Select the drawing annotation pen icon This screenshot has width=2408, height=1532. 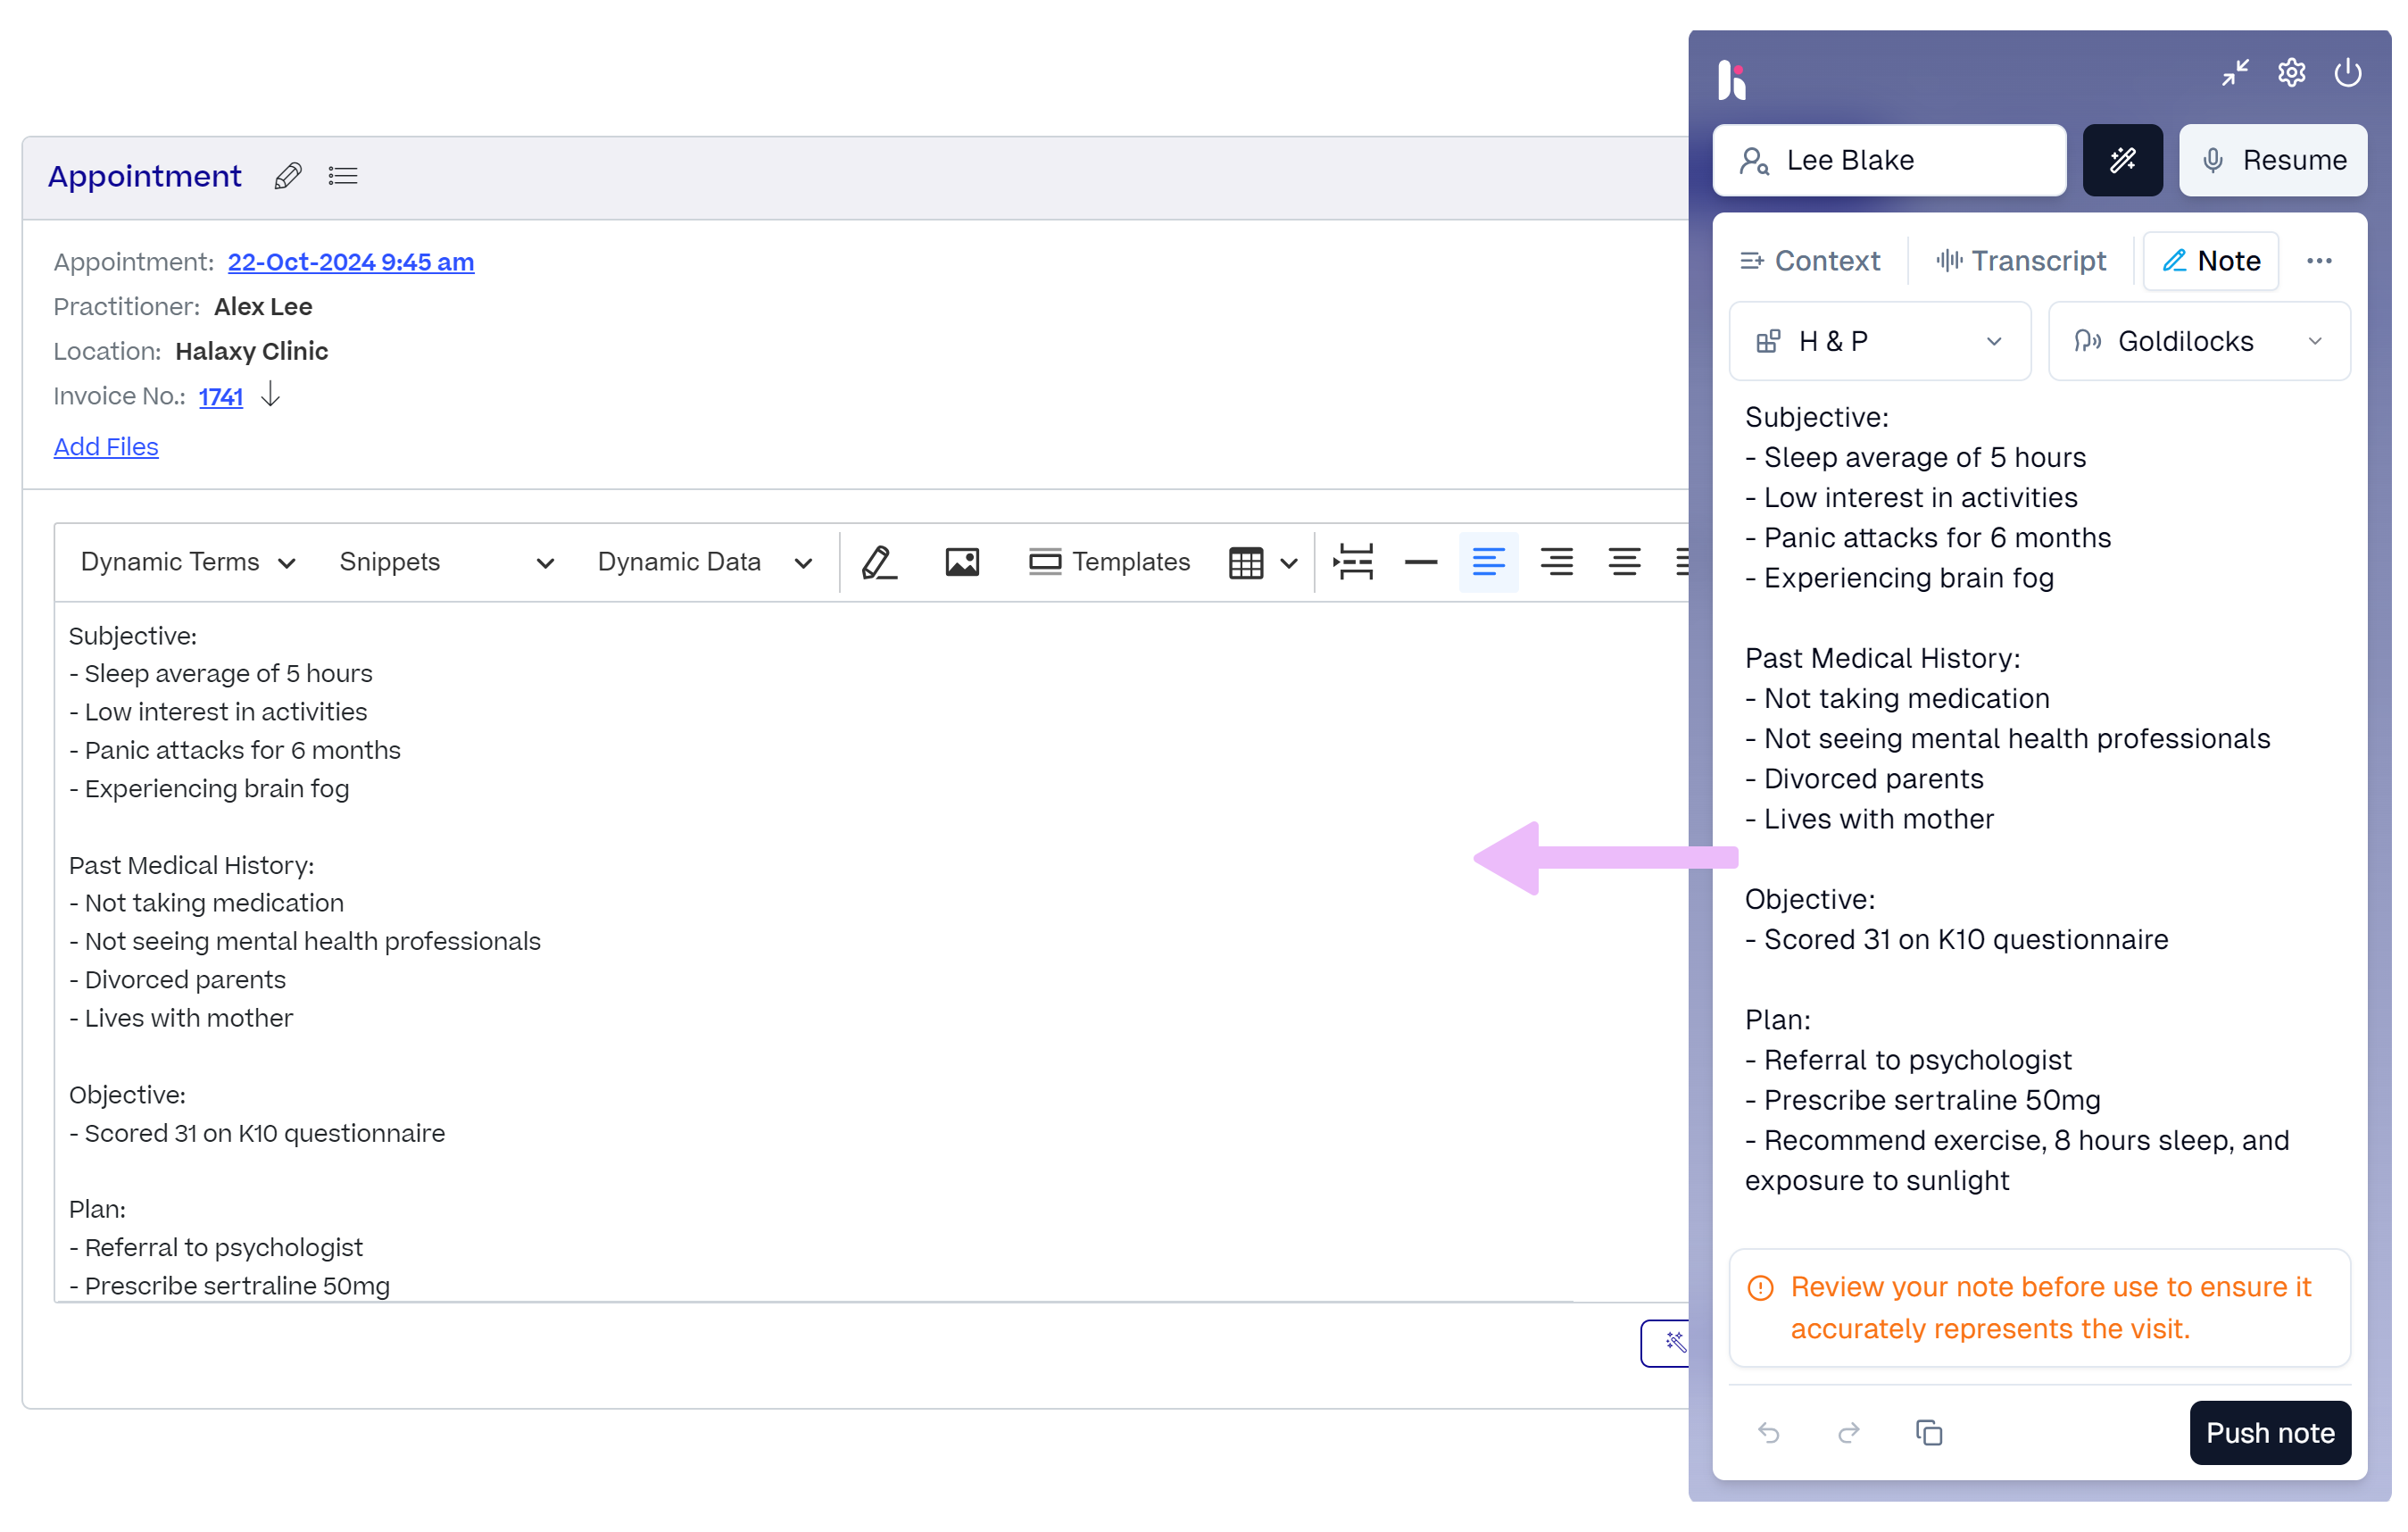pyautogui.click(x=878, y=562)
